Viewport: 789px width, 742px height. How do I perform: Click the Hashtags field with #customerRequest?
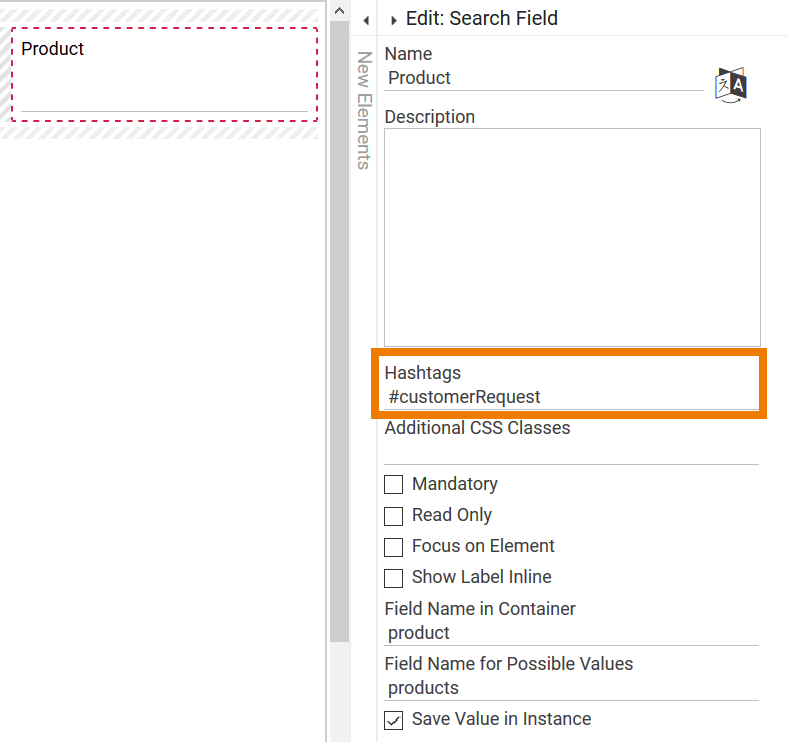click(x=571, y=397)
